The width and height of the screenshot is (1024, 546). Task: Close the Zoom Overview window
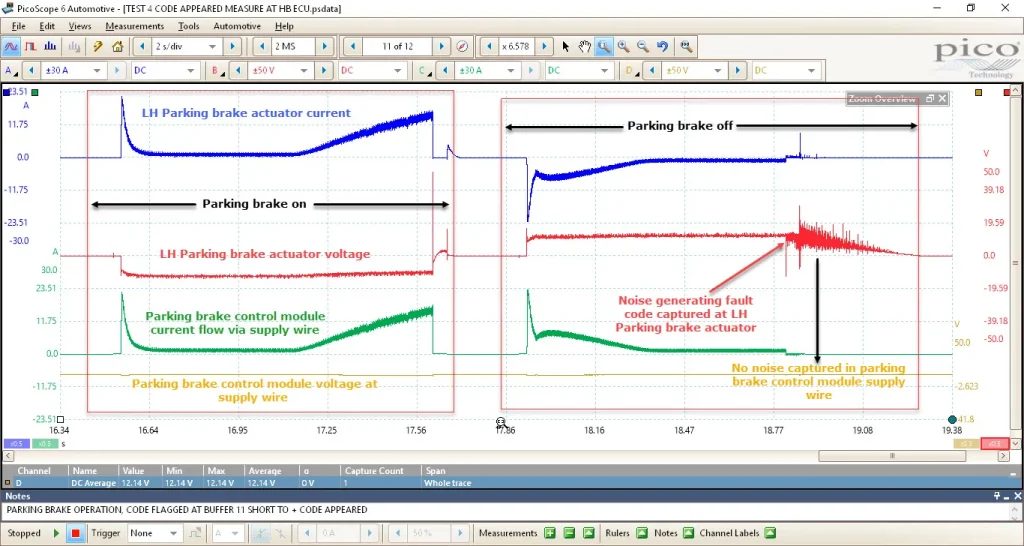tap(942, 99)
